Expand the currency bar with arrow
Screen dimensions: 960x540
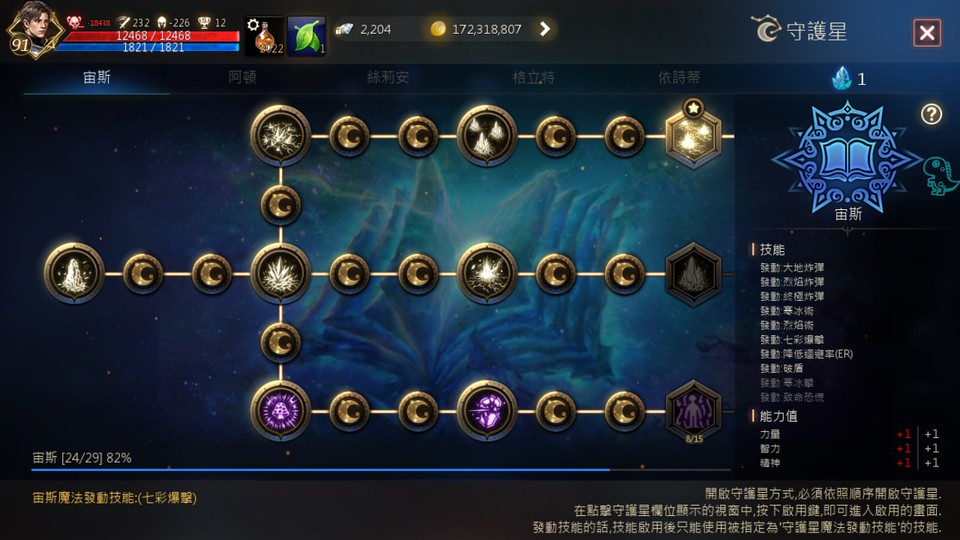click(x=544, y=29)
